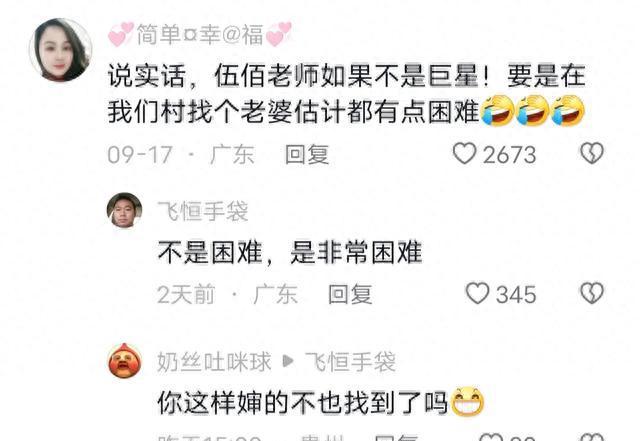Viewport: 640px width, 441px height.
Task: Open 奶丝吐咪球 username link
Action: 214,362
